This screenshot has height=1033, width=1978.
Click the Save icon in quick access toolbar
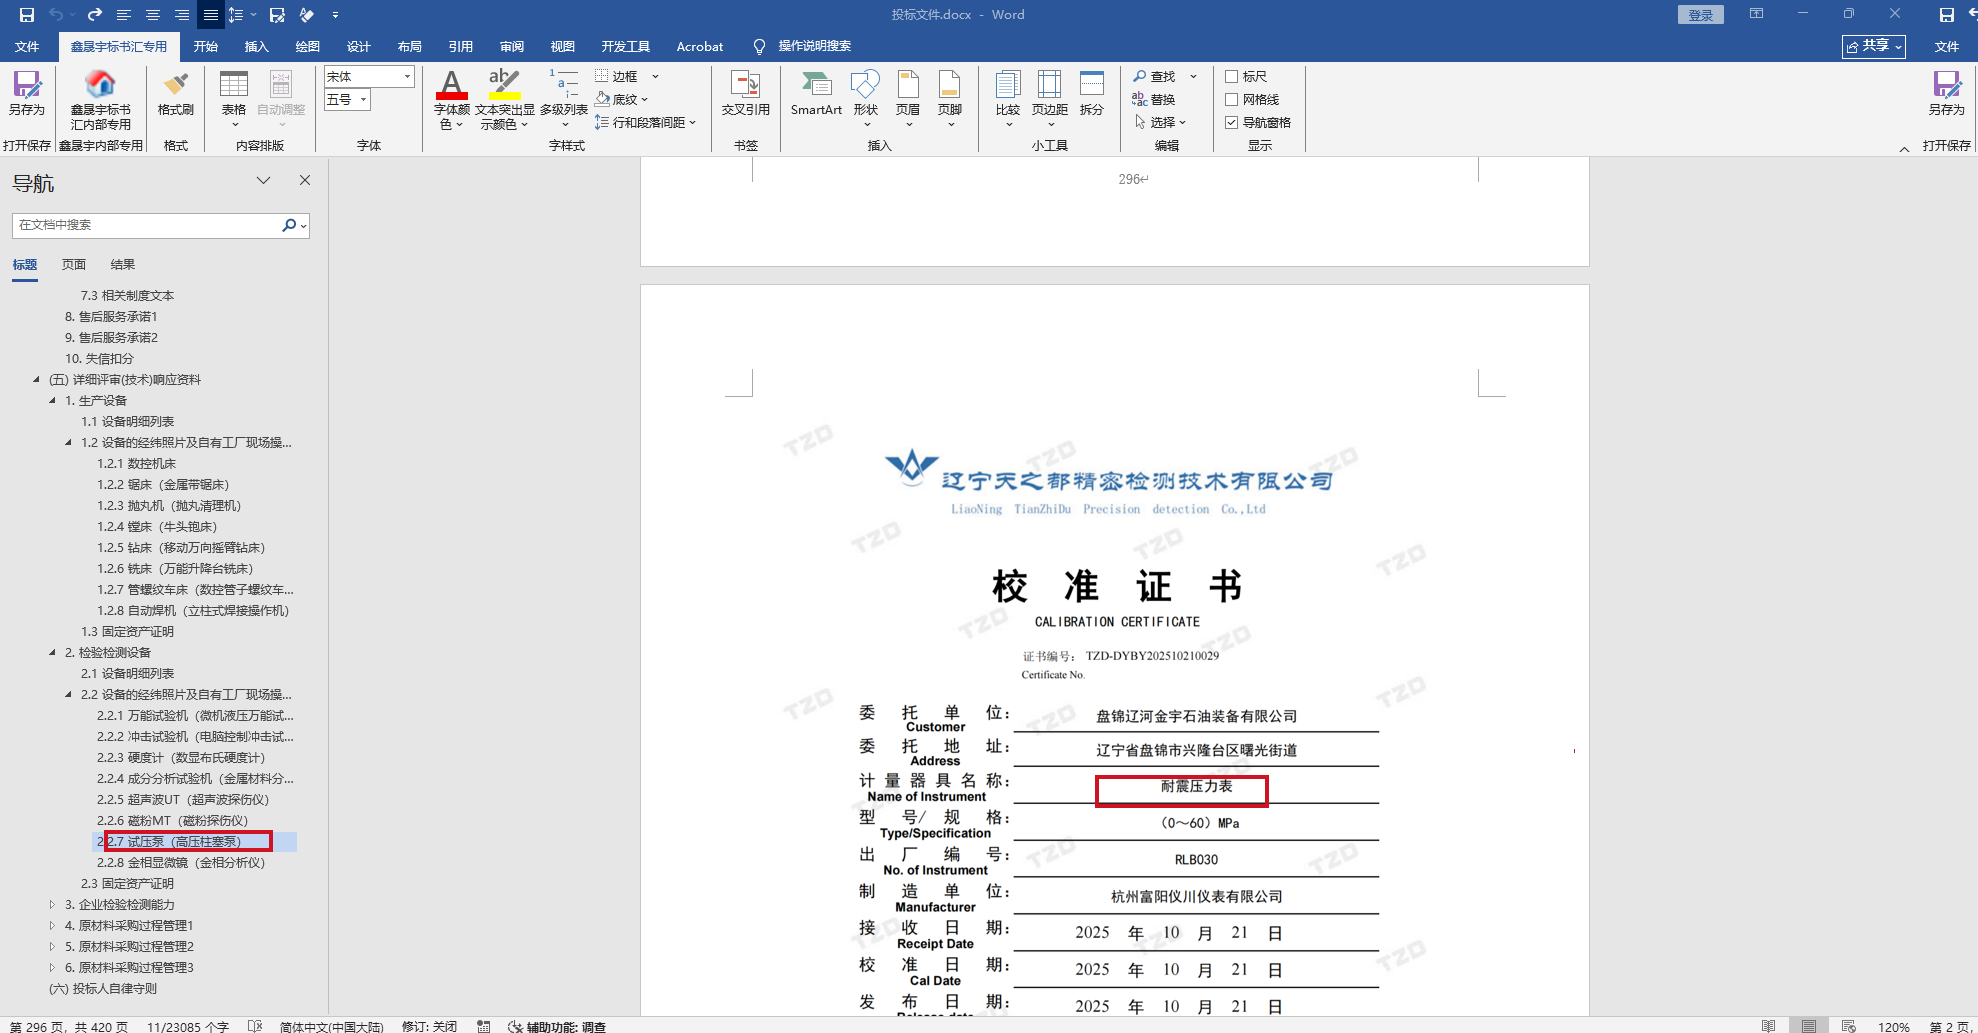coord(27,15)
